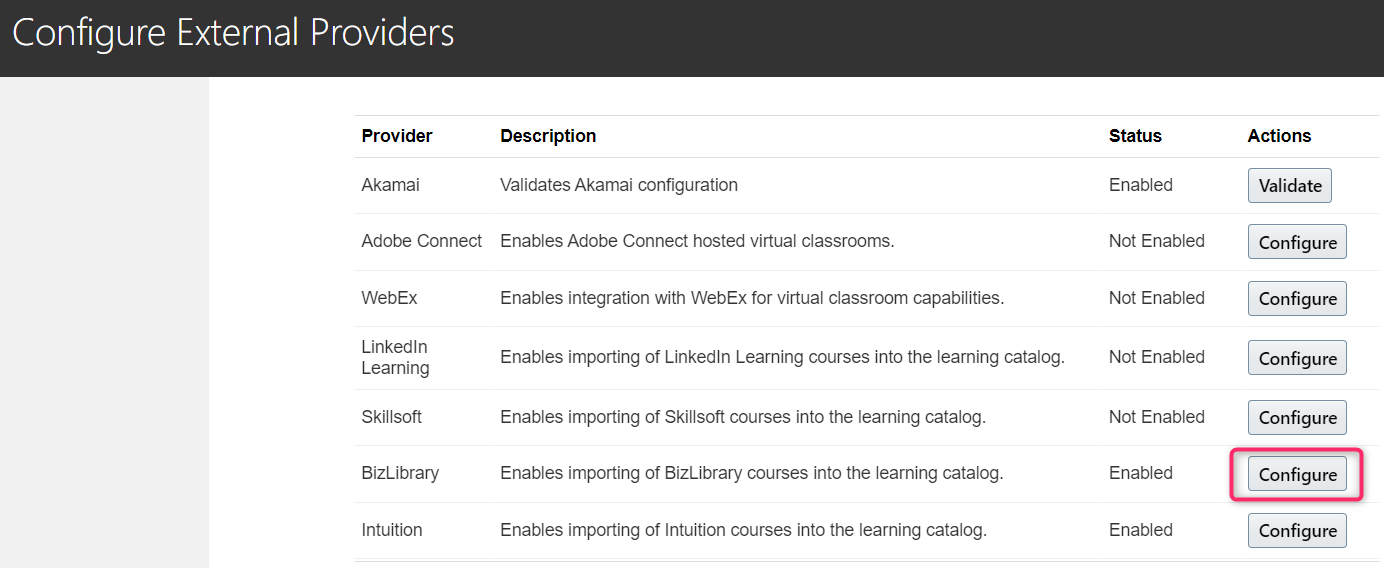1384x568 pixels.
Task: Click the Adobe Connect provider name
Action: coord(421,241)
